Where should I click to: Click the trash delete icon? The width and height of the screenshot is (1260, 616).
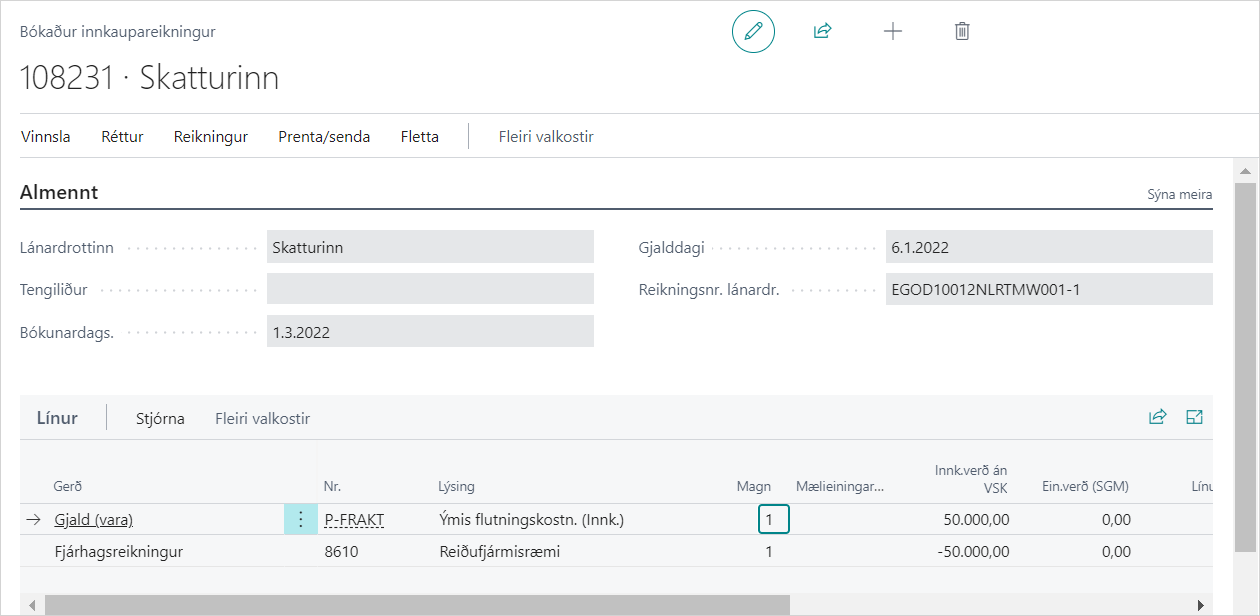pyautogui.click(x=961, y=31)
